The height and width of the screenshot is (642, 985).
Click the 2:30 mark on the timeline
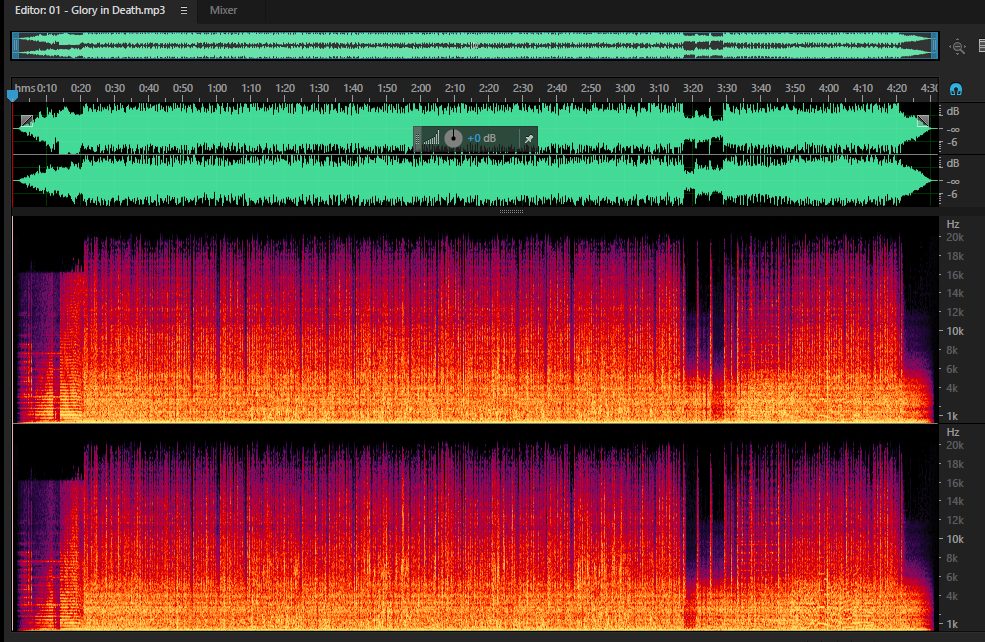[523, 88]
